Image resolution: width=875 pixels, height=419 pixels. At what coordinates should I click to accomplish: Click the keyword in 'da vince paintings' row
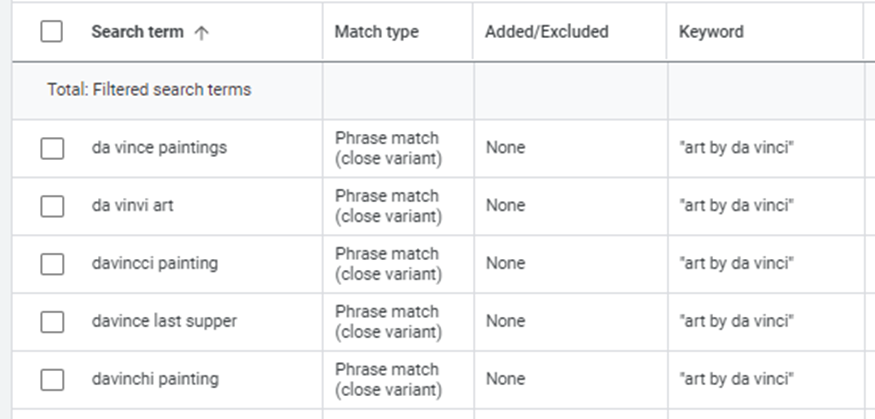(736, 148)
